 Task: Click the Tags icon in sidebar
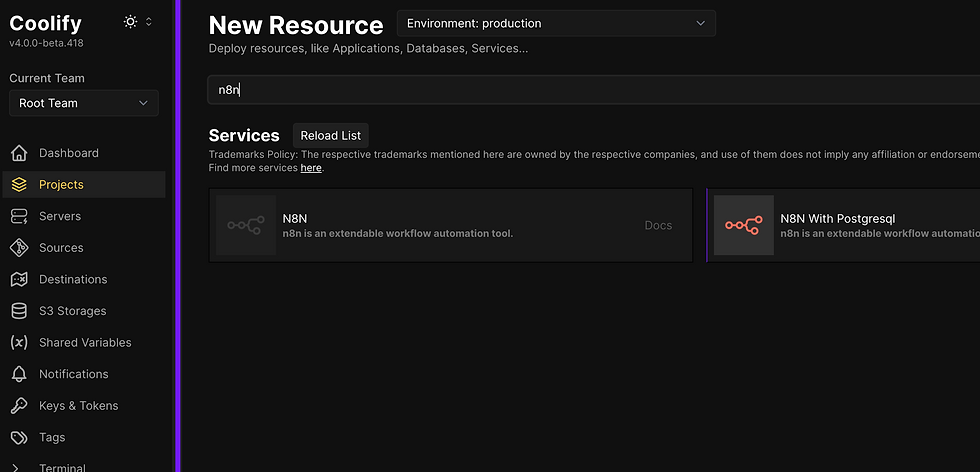coord(19,437)
